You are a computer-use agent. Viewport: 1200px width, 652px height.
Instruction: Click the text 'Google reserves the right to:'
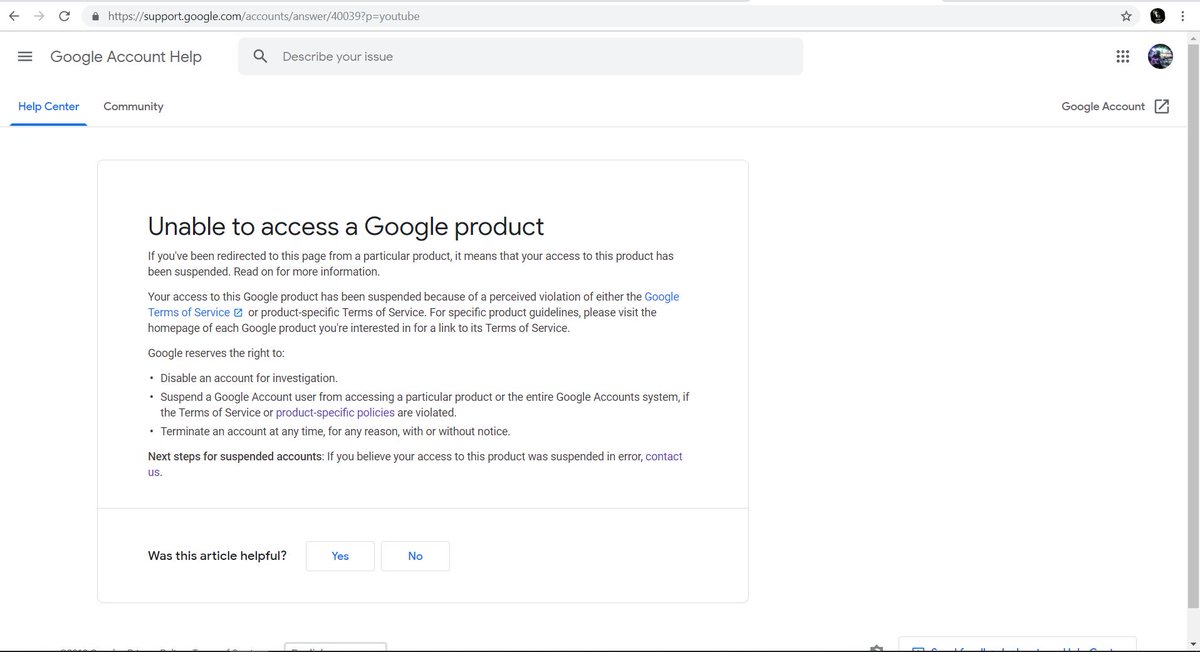tap(216, 353)
